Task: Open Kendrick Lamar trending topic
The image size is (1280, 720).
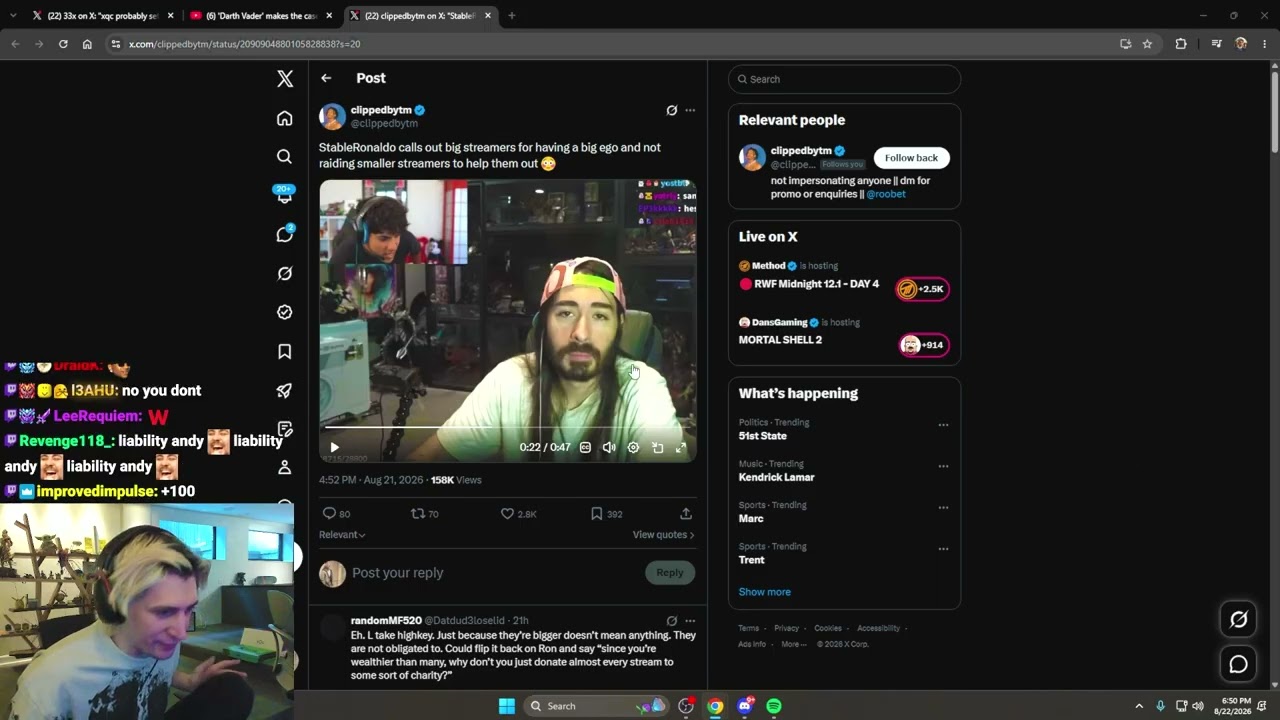Action: [777, 478]
